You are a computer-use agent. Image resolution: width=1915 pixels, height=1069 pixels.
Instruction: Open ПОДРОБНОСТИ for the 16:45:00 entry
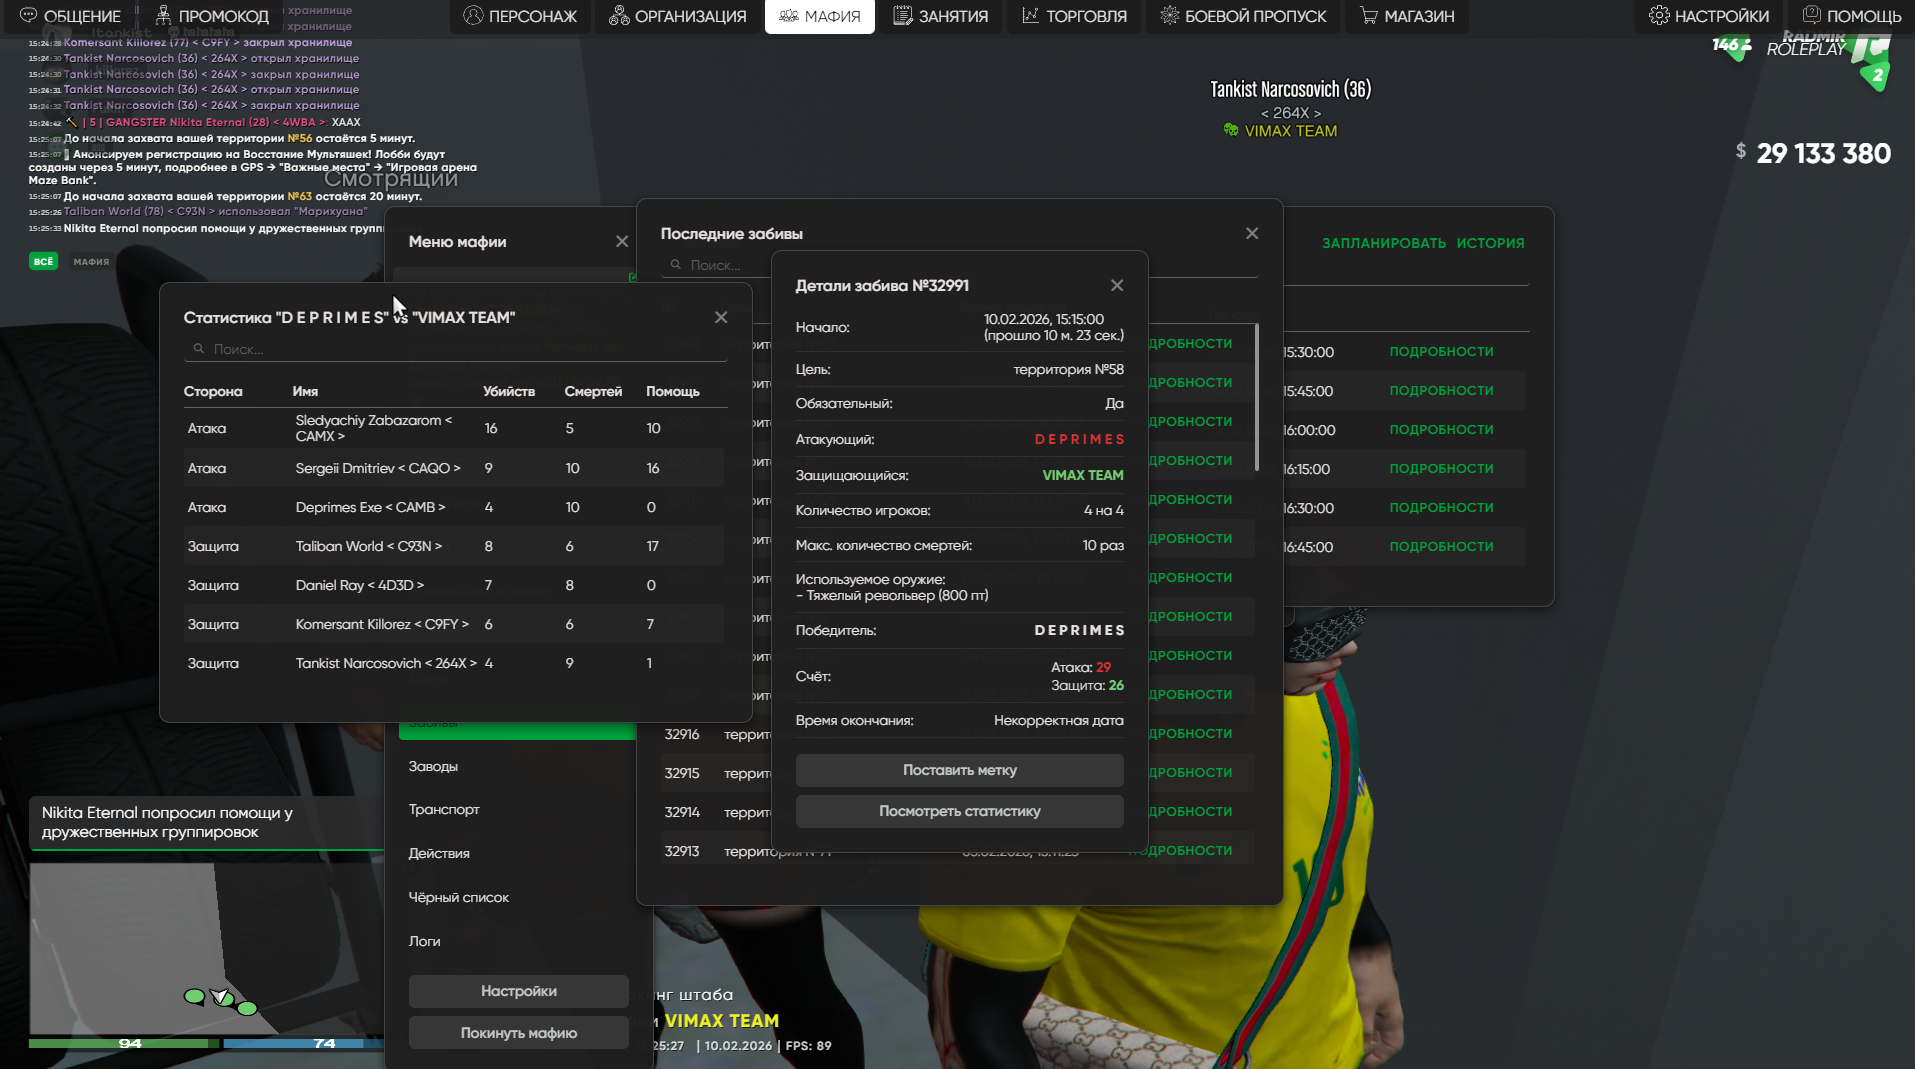1441,547
